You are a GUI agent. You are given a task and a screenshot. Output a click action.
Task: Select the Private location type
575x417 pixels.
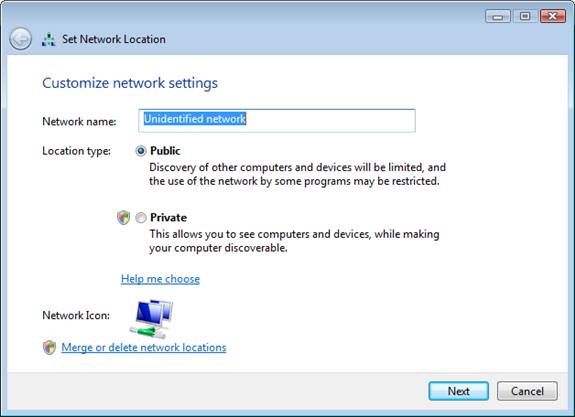[x=140, y=218]
